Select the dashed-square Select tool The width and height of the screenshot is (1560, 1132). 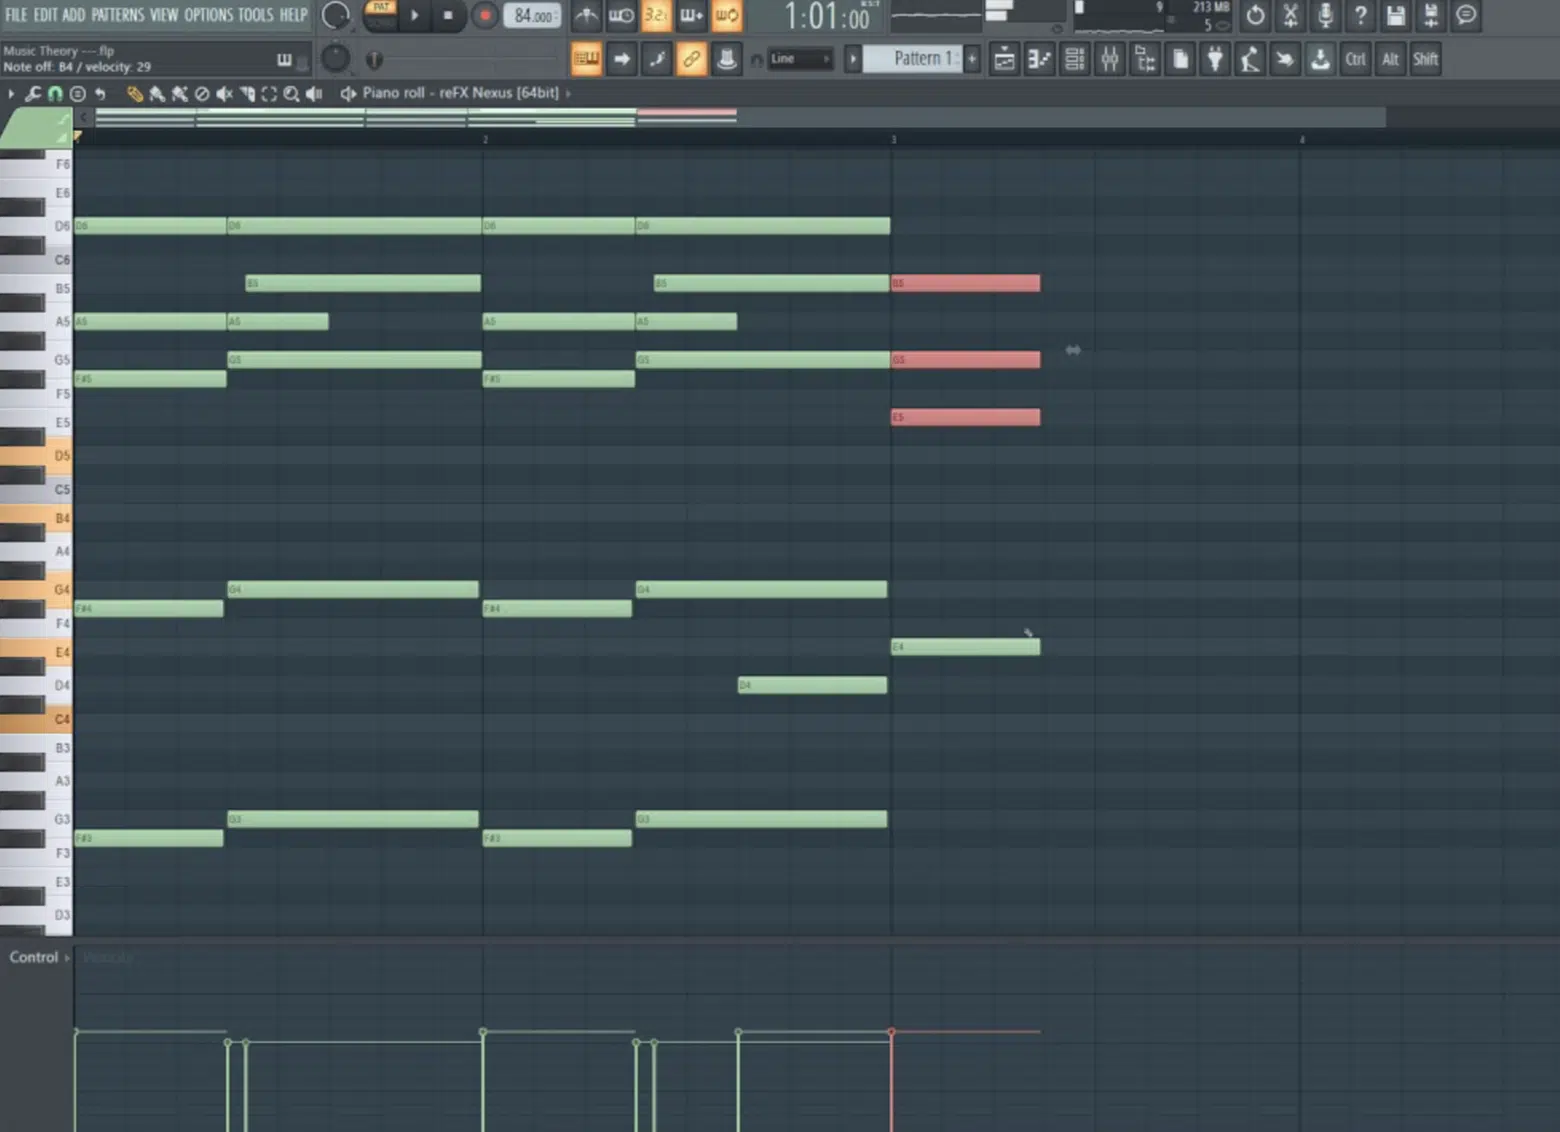click(x=269, y=93)
